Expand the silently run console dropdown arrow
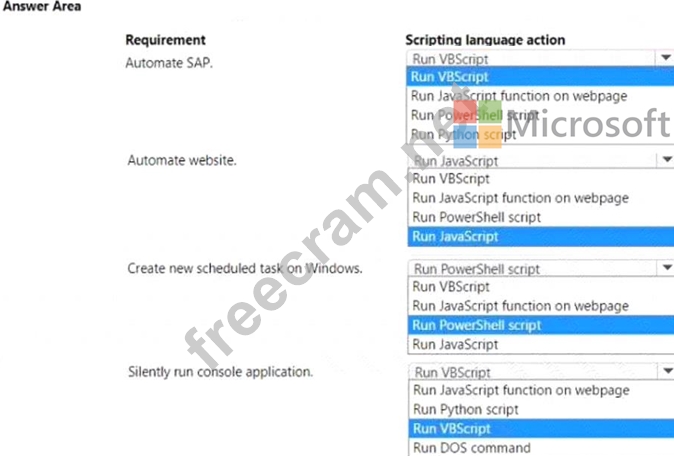The image size is (674, 456). pos(665,371)
